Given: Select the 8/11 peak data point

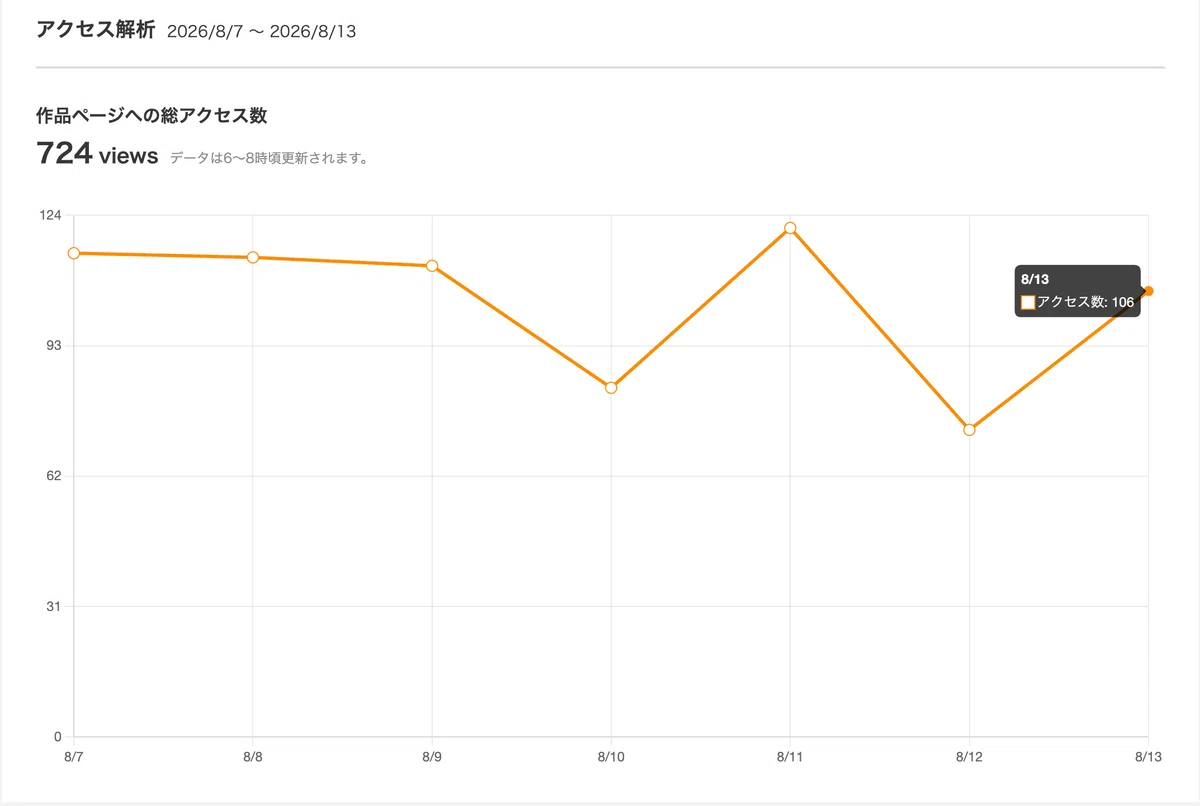Looking at the screenshot, I should coord(790,228).
